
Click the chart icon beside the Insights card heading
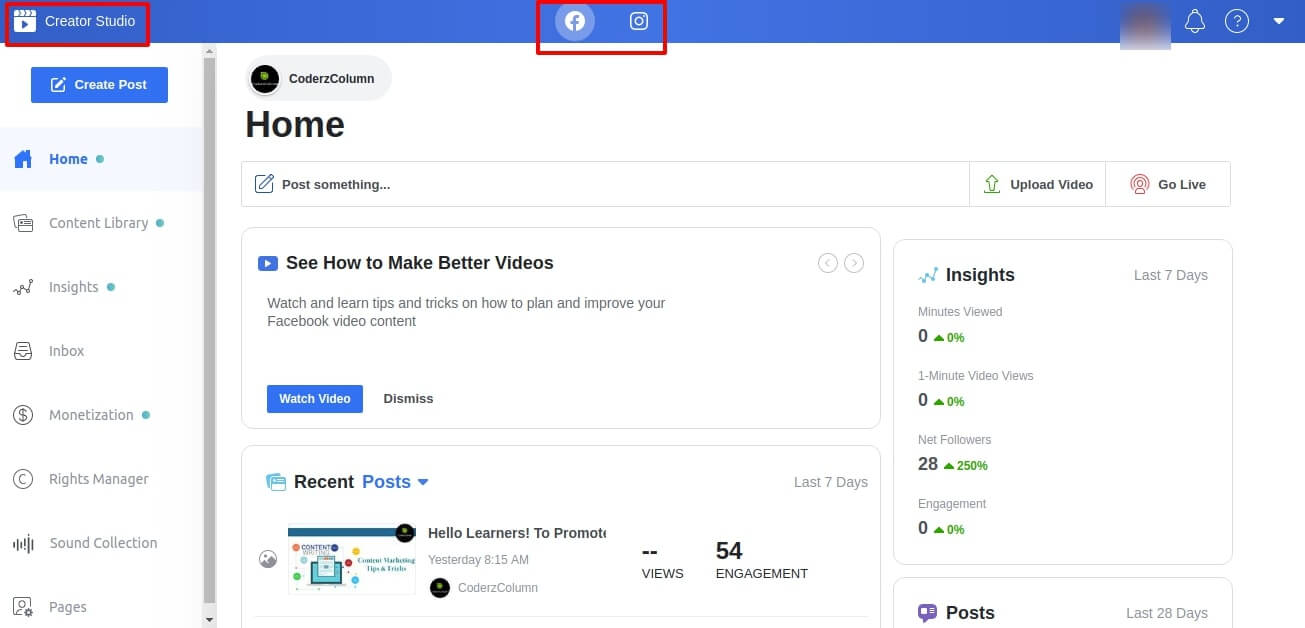pos(929,275)
